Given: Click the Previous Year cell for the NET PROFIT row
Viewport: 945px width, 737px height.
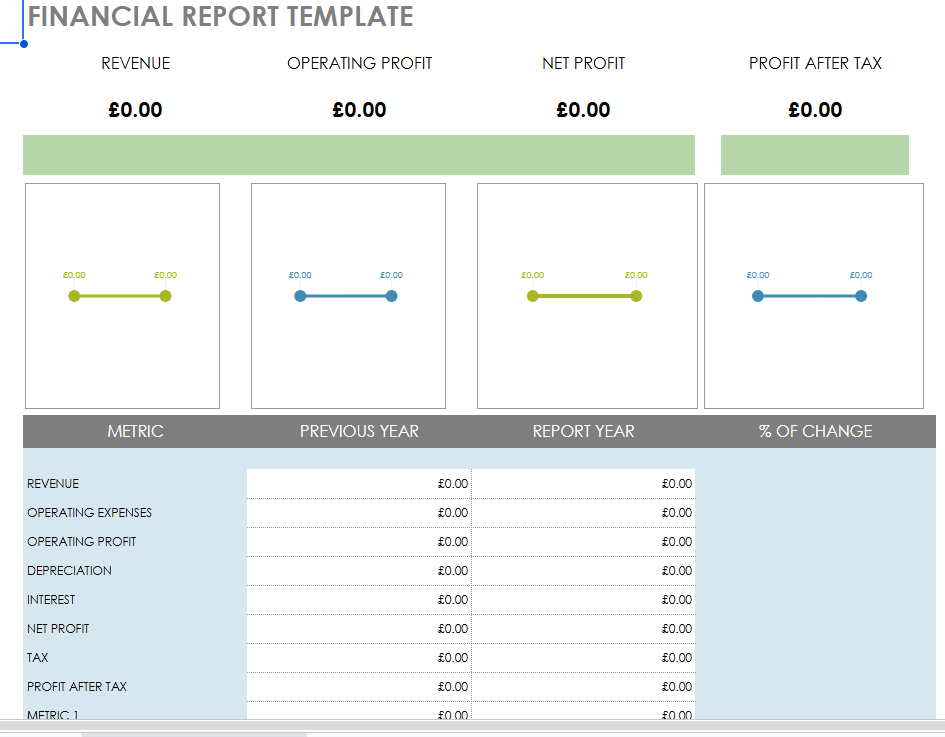Looking at the screenshot, I should pyautogui.click(x=359, y=629).
